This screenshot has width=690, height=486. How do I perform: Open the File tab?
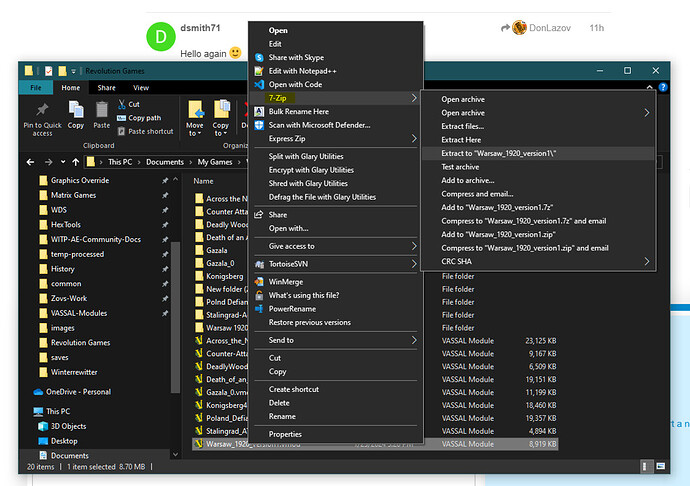(x=36, y=88)
